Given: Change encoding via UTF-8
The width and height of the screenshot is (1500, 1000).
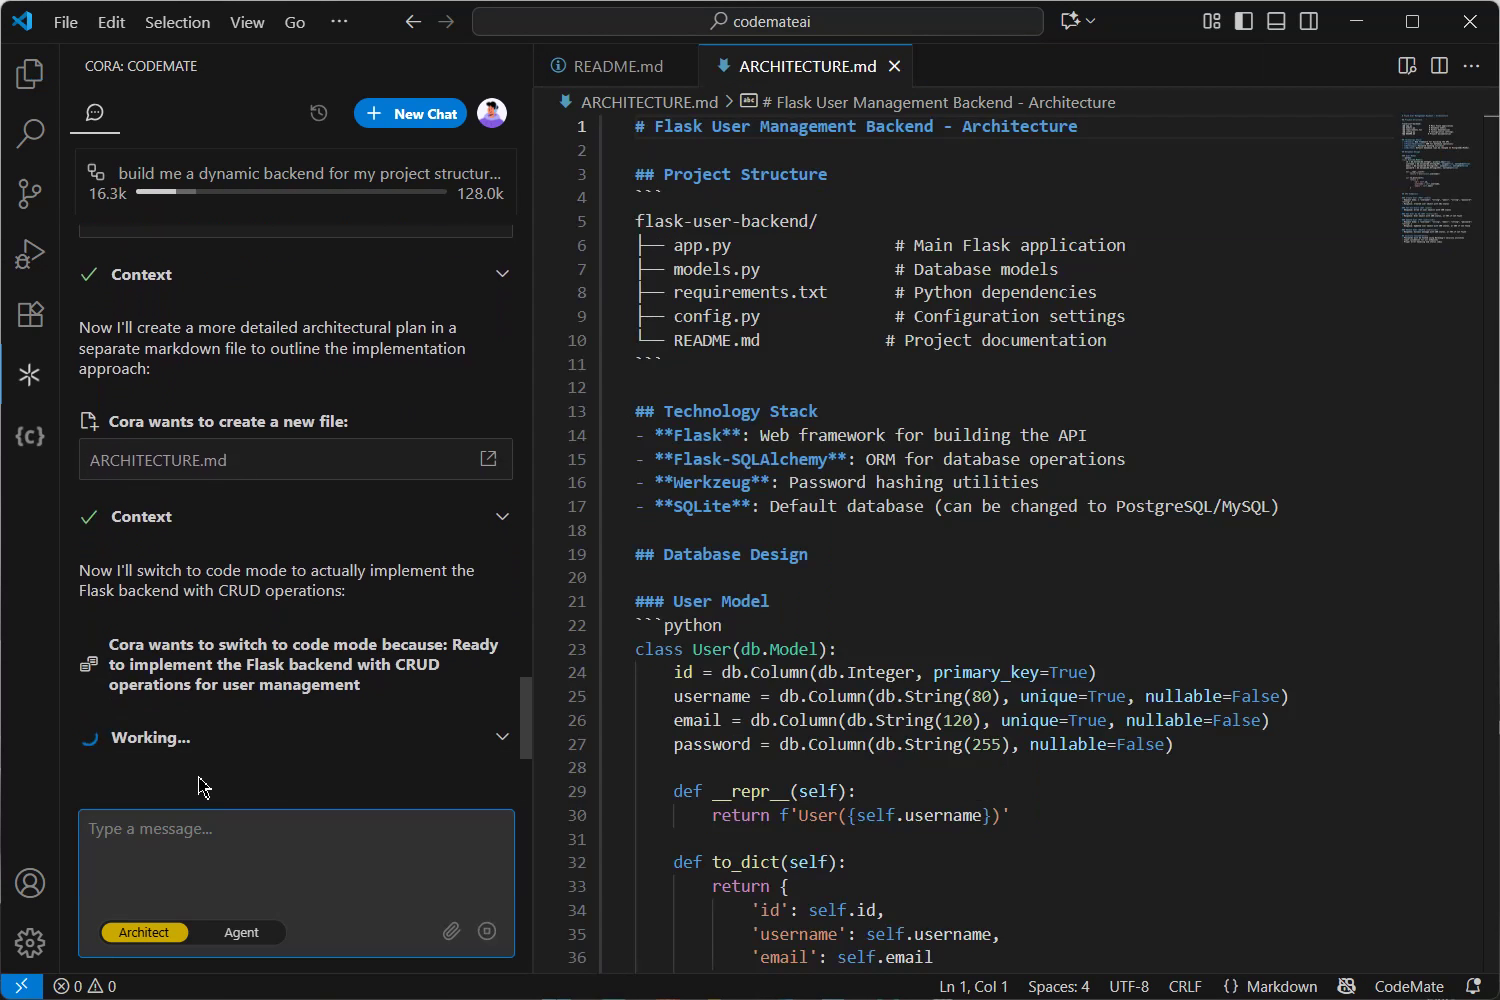Looking at the screenshot, I should (1129, 986).
